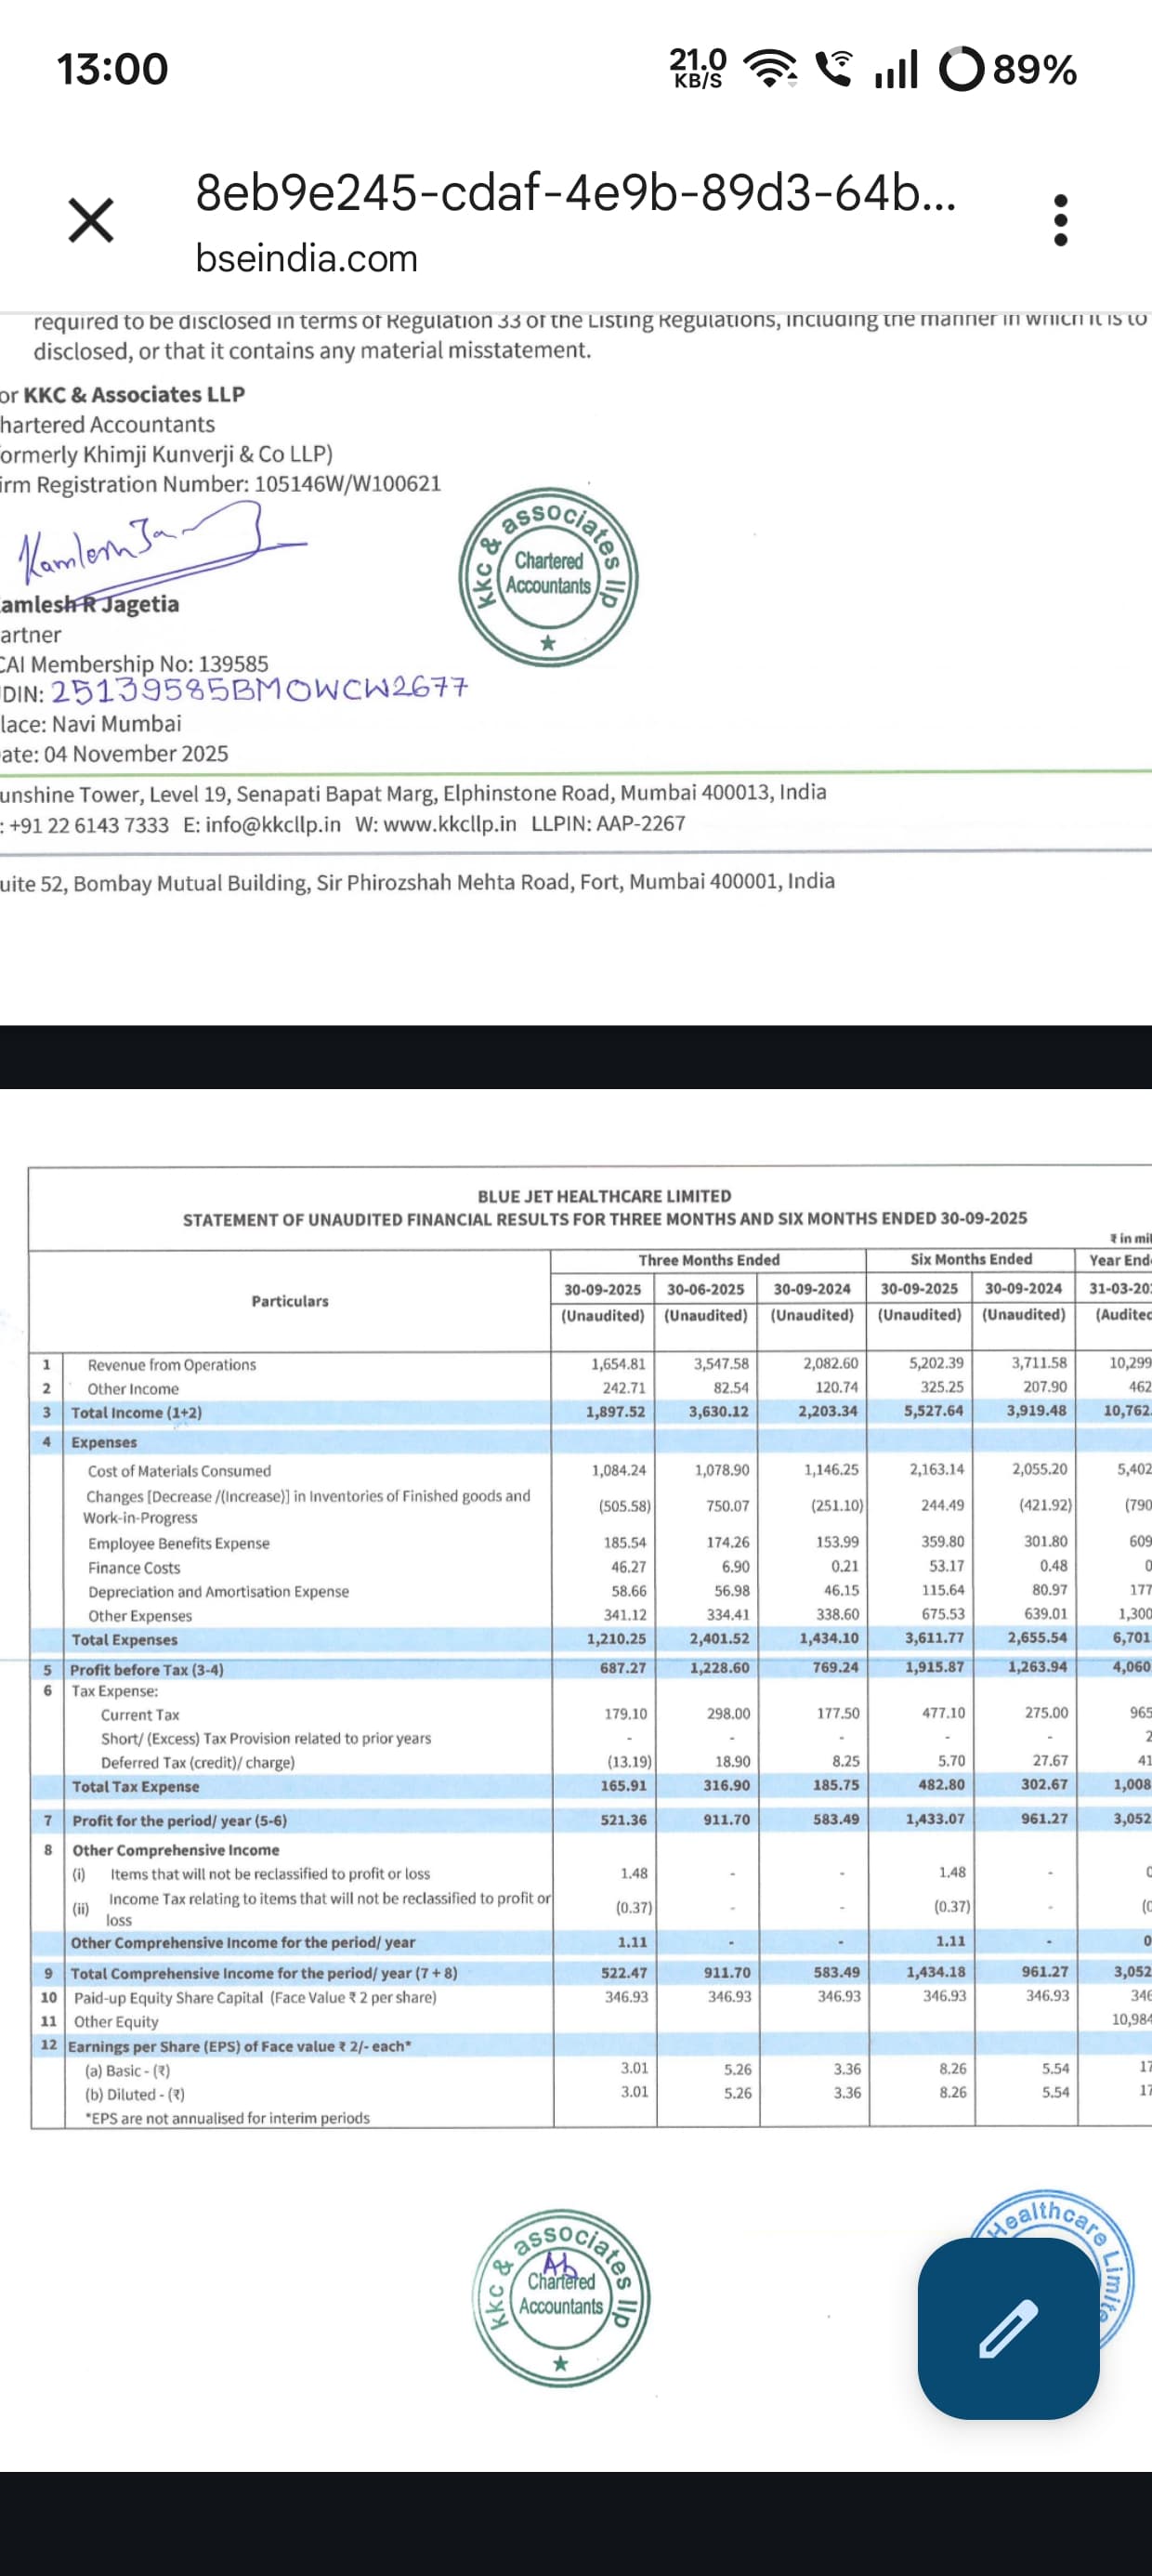
Task: Tap the Blue Jet Healthcare Limited heading
Action: (x=604, y=1196)
